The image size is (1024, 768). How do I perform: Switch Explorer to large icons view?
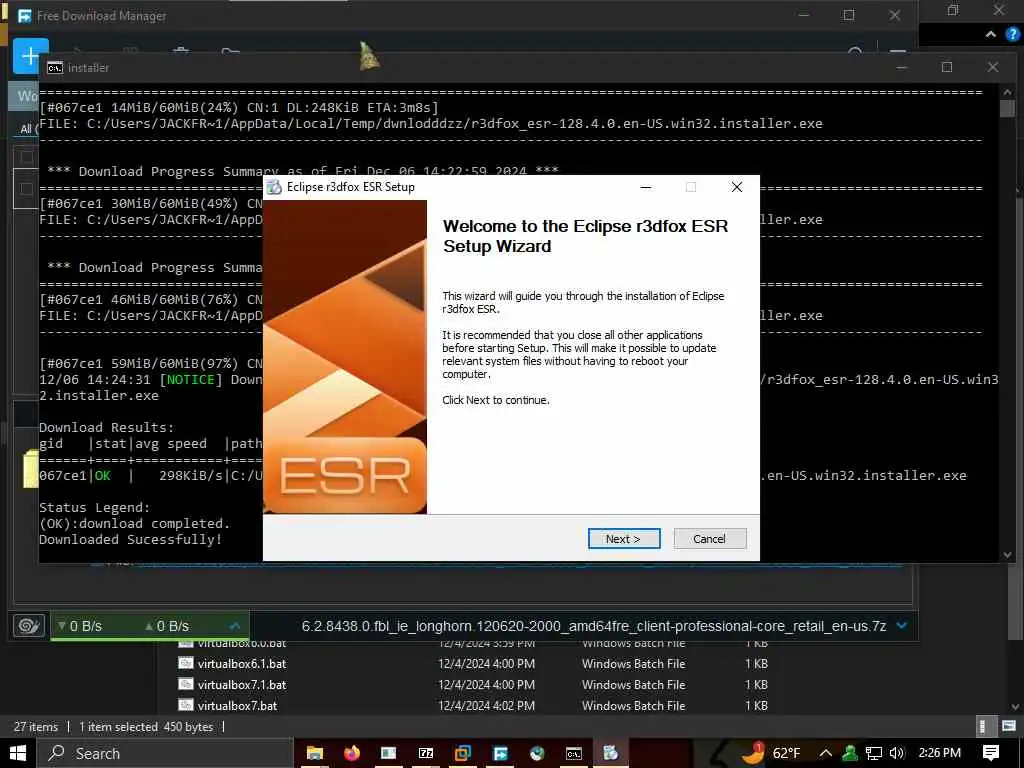(x=1009, y=726)
